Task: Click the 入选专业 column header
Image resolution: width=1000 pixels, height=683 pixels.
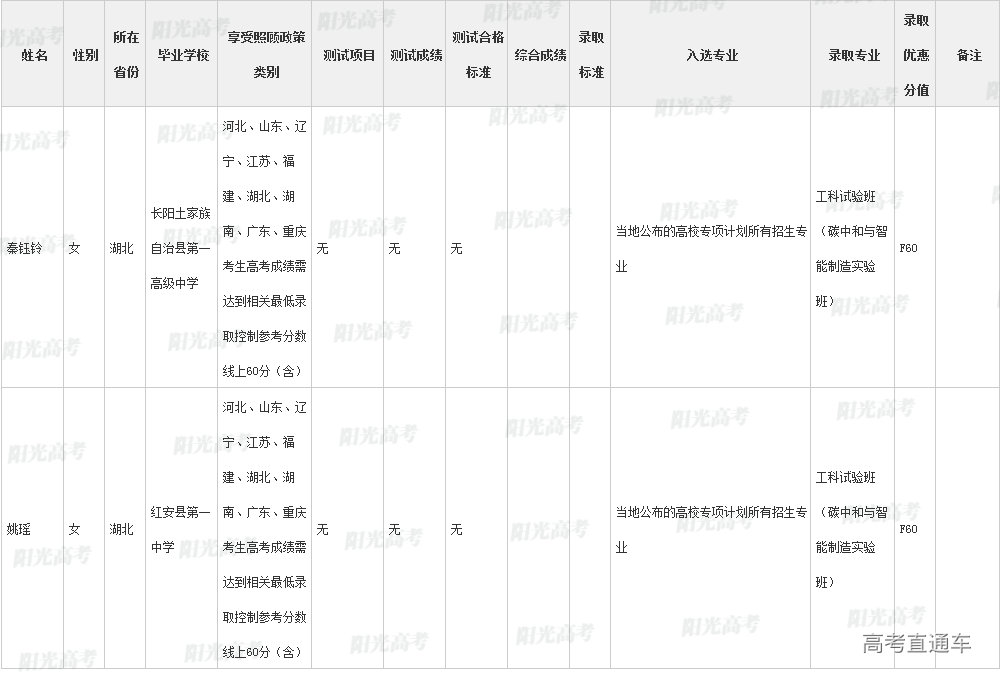Action: (x=711, y=56)
